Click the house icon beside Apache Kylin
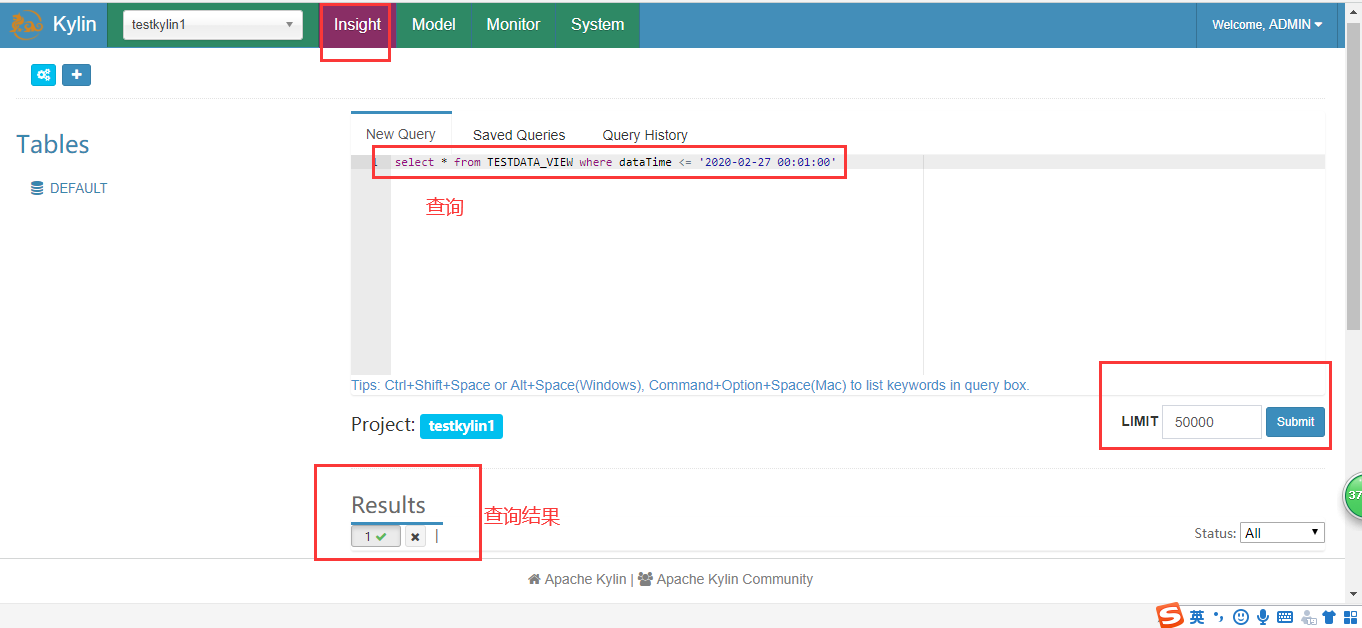This screenshot has height=628, width=1362. pyautogui.click(x=534, y=579)
